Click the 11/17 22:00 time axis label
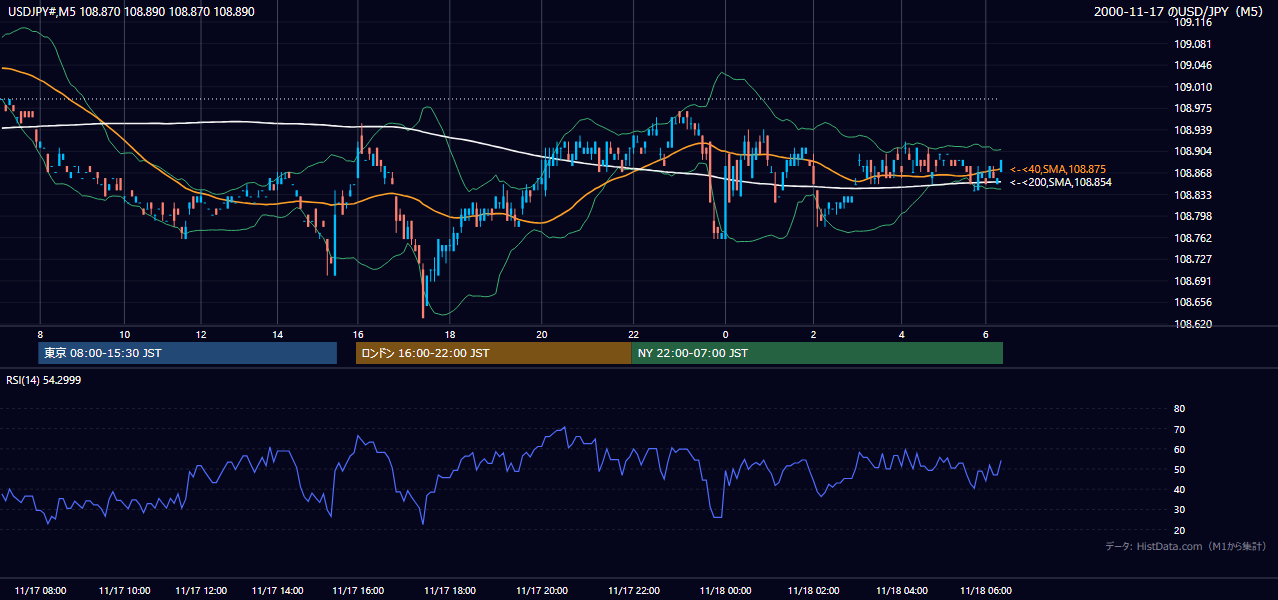This screenshot has width=1278, height=600. pyautogui.click(x=634, y=591)
